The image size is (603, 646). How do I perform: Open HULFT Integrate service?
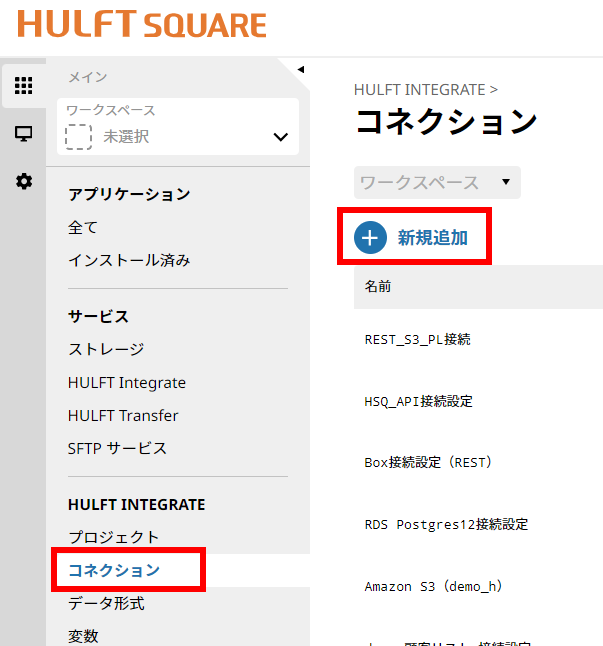(x=127, y=383)
